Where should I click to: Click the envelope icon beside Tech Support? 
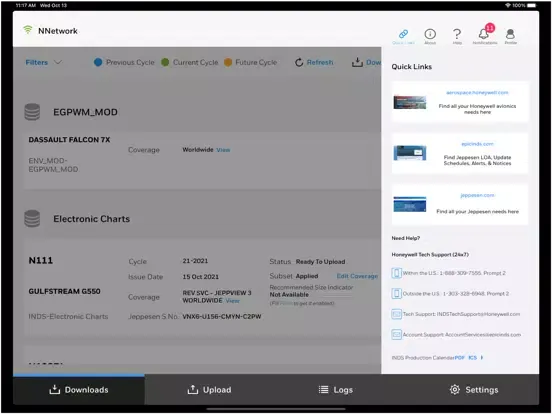point(396,314)
